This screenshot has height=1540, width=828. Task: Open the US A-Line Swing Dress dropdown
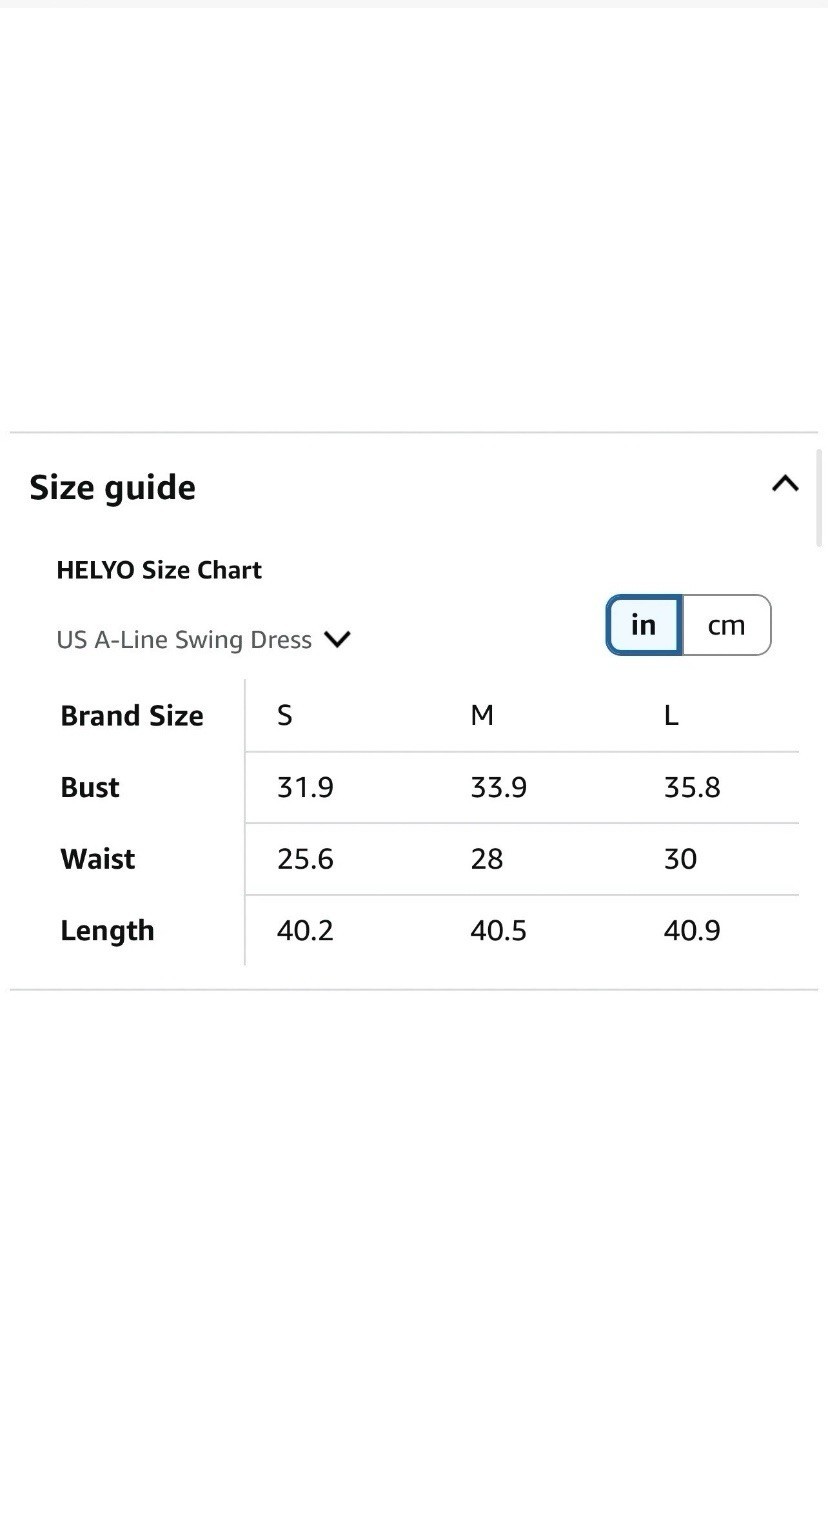point(203,640)
